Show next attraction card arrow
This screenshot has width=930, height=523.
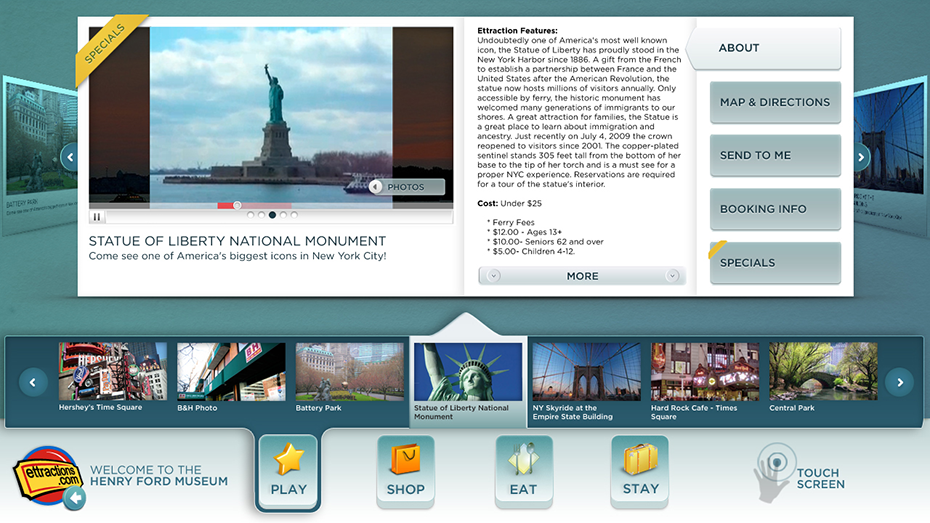[861, 157]
